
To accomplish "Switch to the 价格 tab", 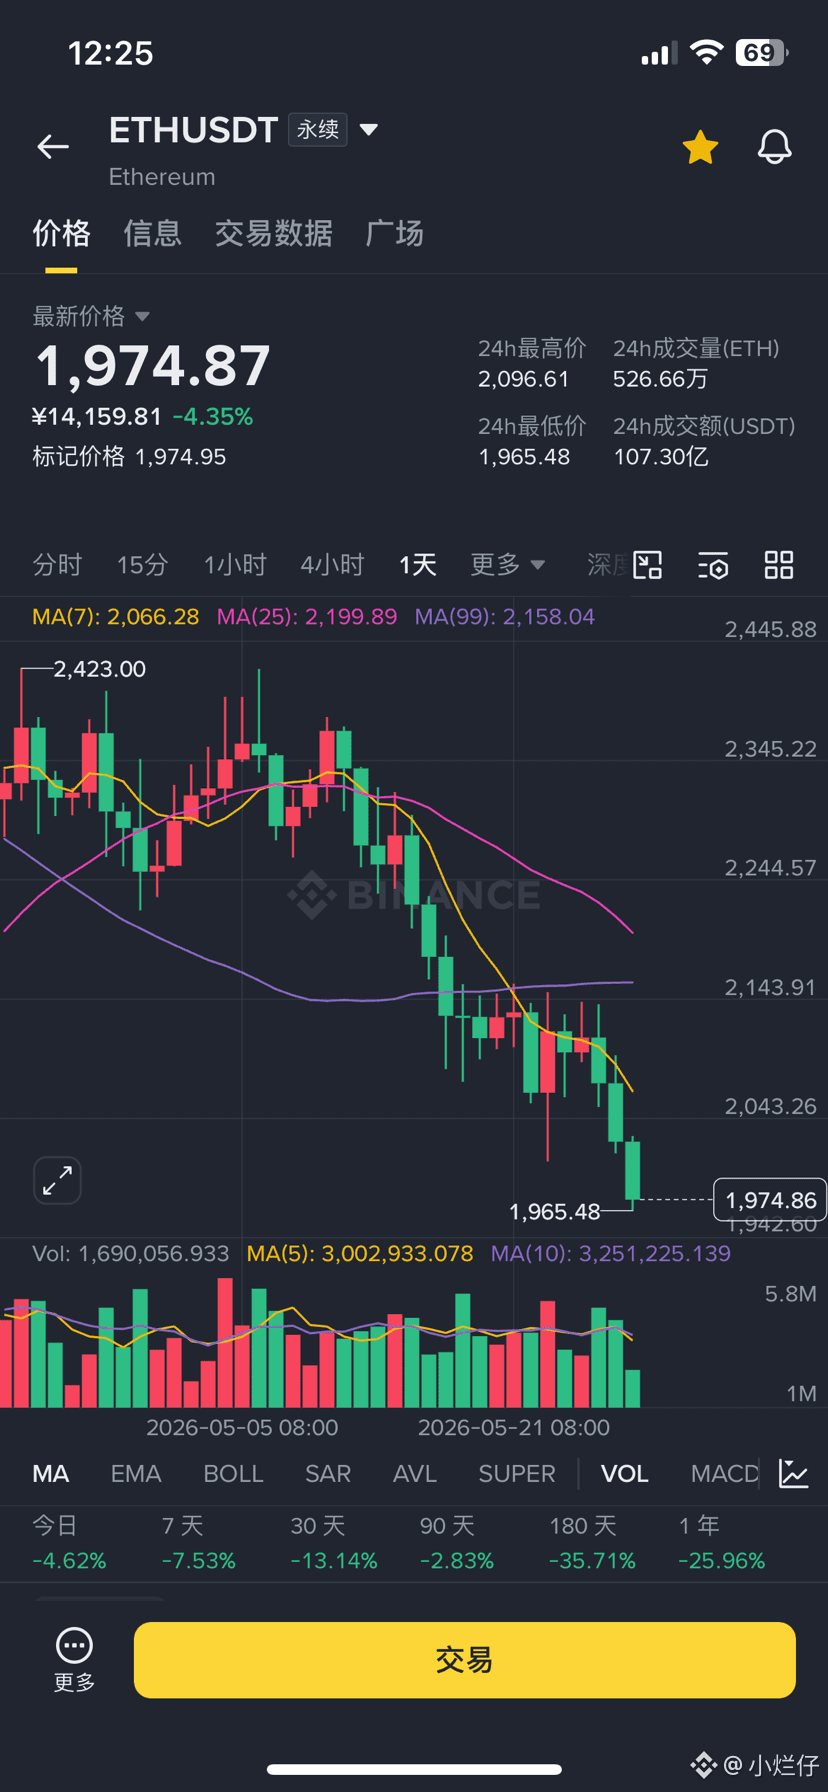I will click(x=61, y=233).
